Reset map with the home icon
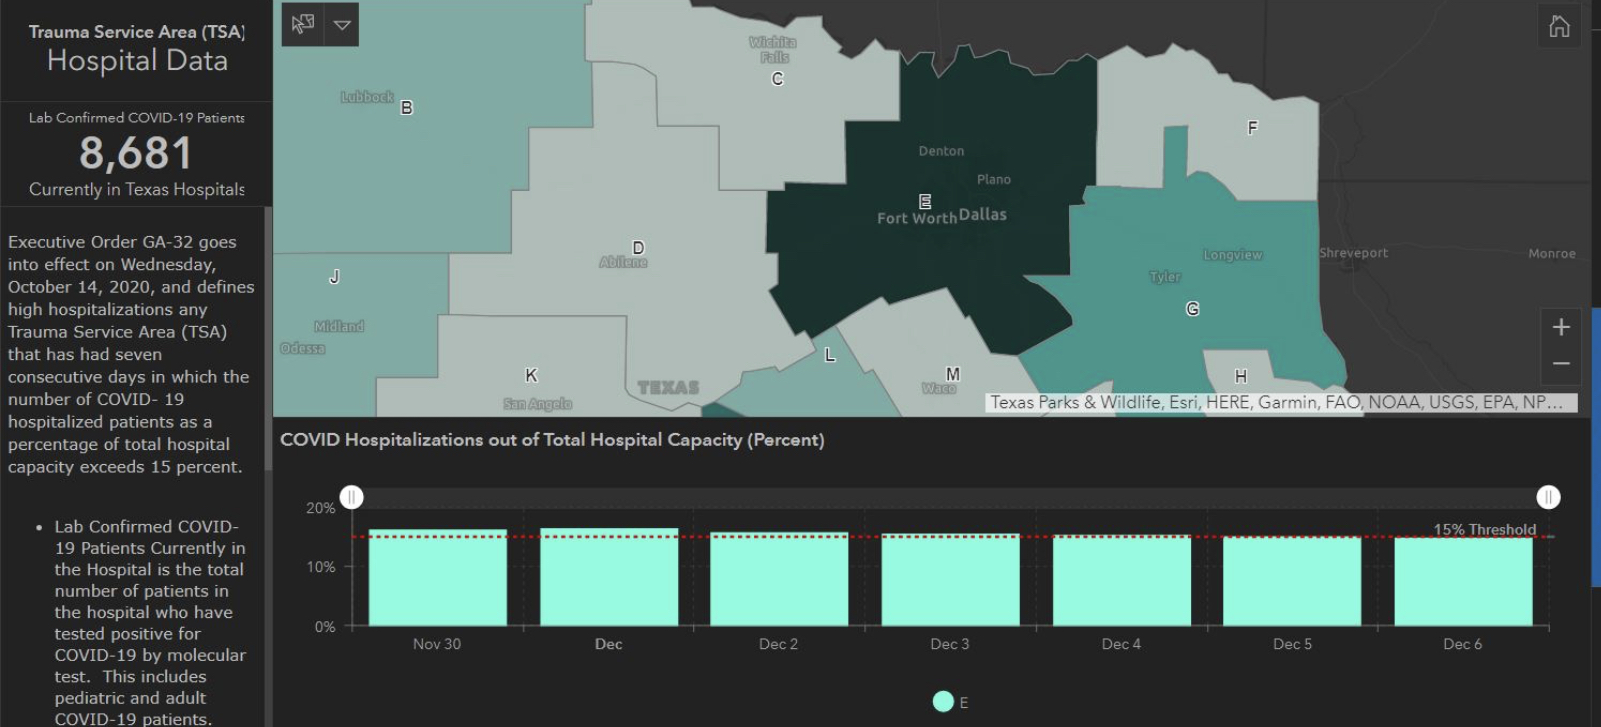The image size is (1601, 727). click(x=1559, y=26)
